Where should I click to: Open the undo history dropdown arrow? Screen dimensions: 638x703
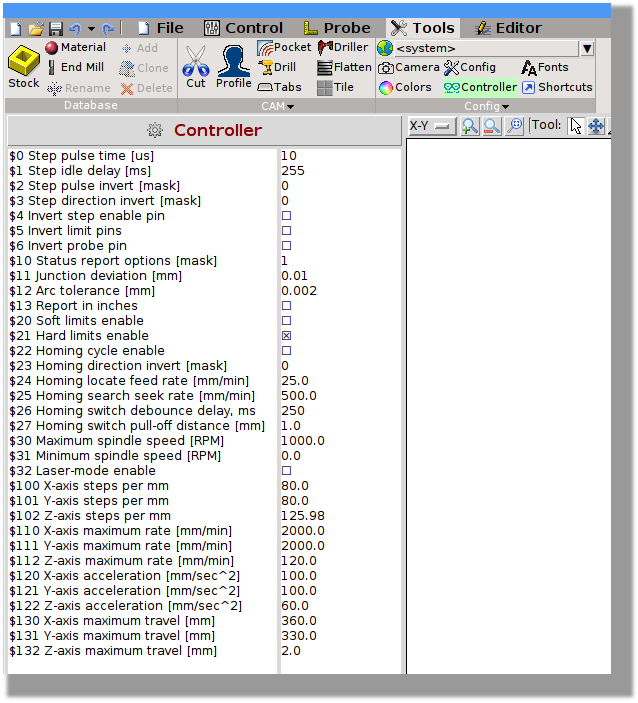click(91, 29)
